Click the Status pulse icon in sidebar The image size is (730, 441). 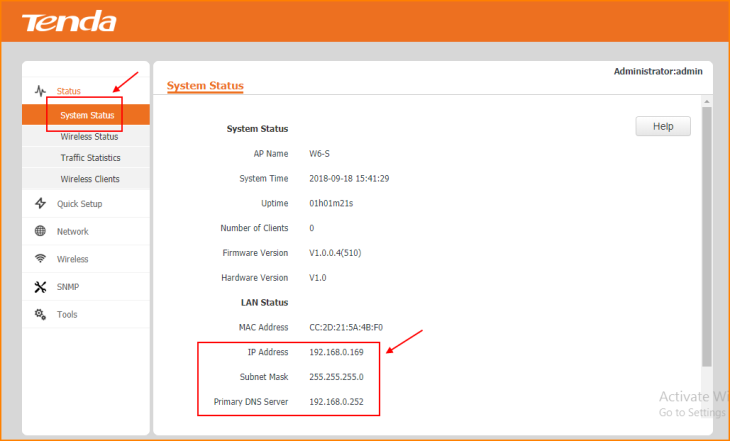[x=41, y=91]
